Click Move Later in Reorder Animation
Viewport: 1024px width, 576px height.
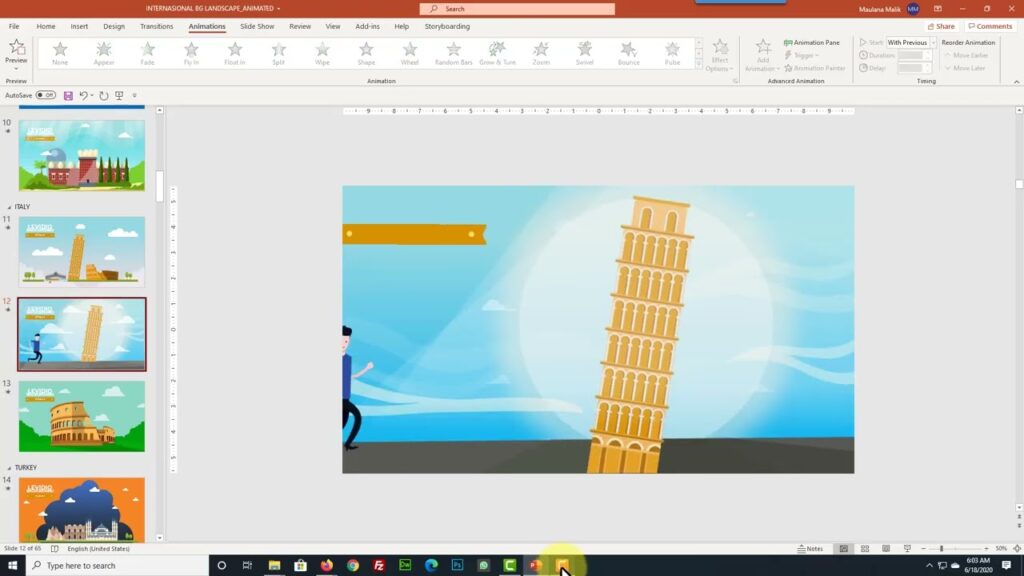[x=965, y=68]
